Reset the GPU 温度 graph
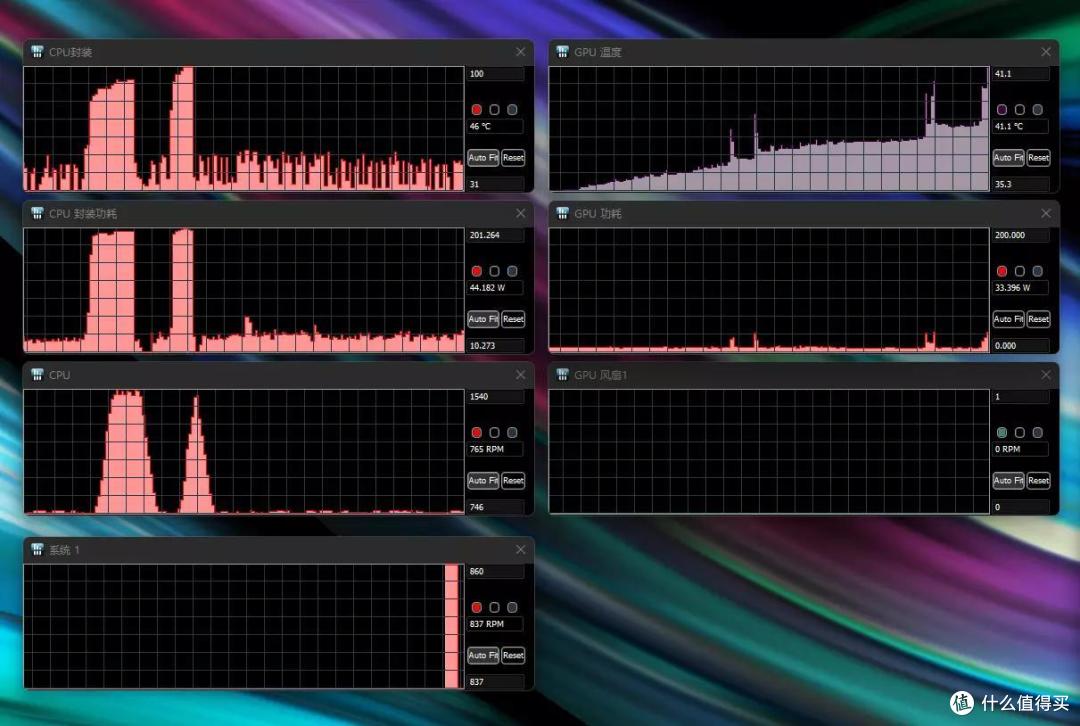The width and height of the screenshot is (1080, 726). coord(1039,158)
